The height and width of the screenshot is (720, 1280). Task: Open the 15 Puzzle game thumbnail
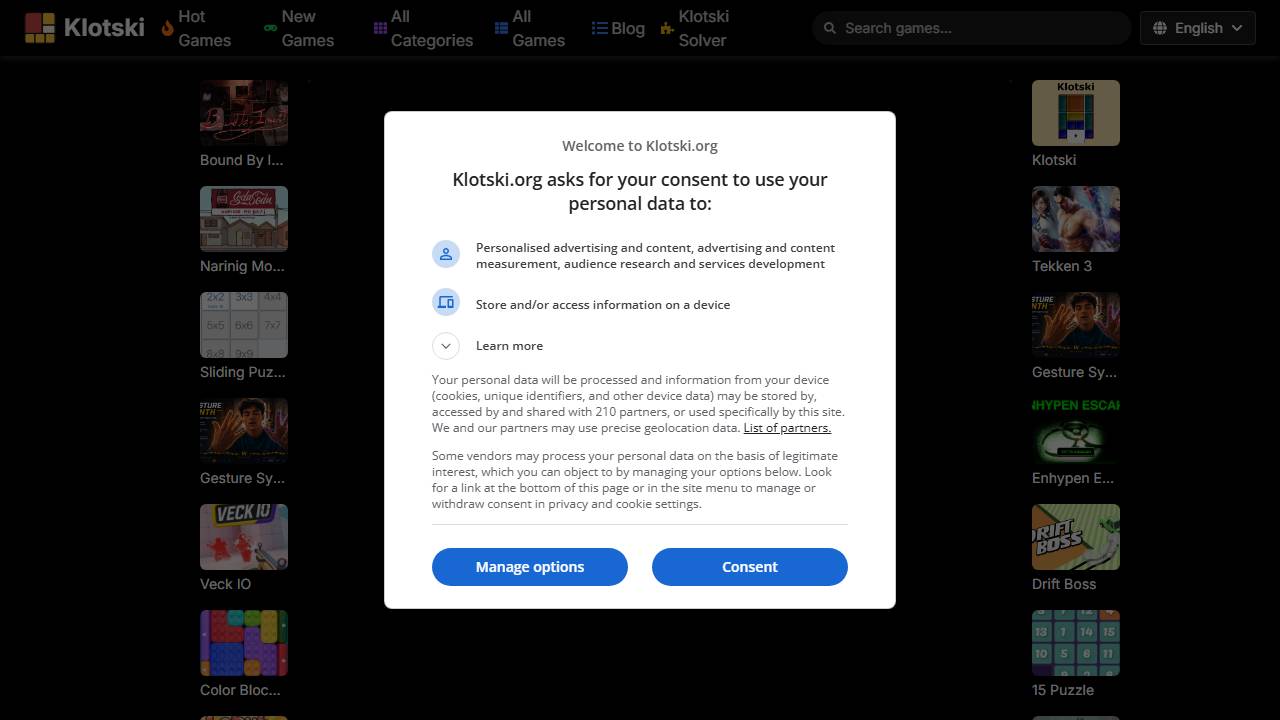[x=1076, y=643]
